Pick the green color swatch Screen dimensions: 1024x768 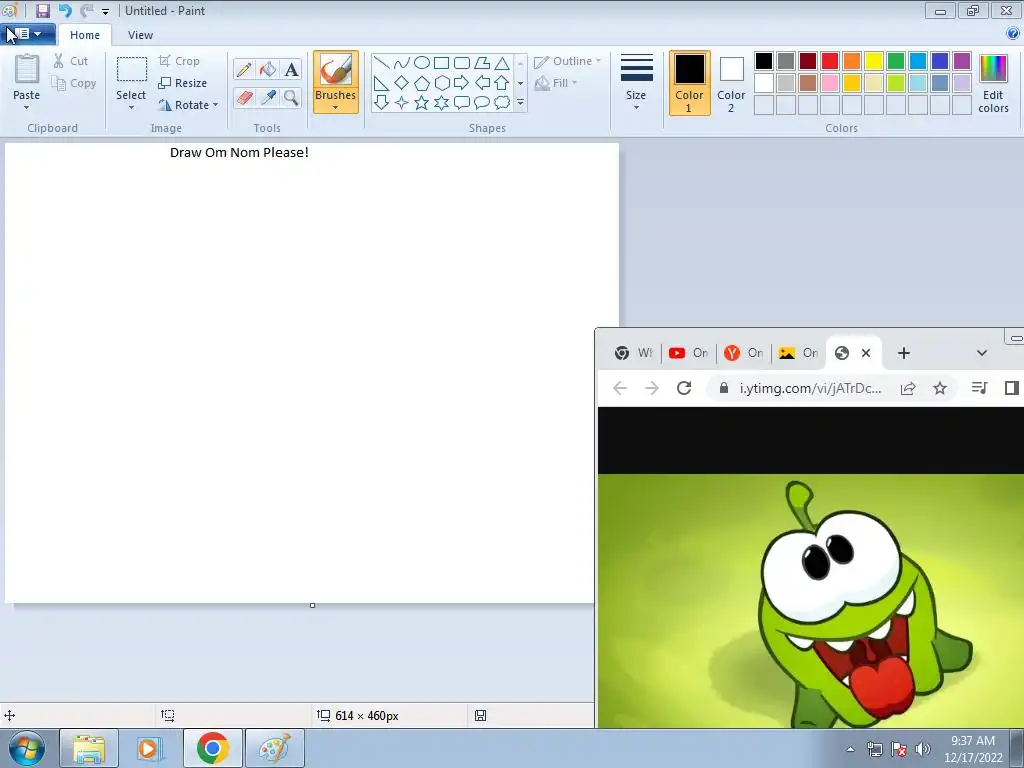pos(896,61)
